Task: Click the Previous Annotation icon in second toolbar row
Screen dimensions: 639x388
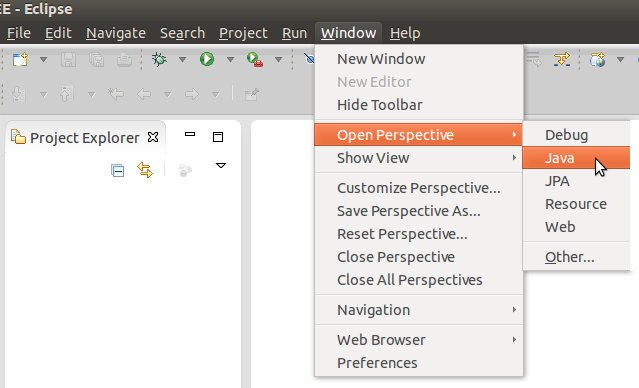Action: 66,95
